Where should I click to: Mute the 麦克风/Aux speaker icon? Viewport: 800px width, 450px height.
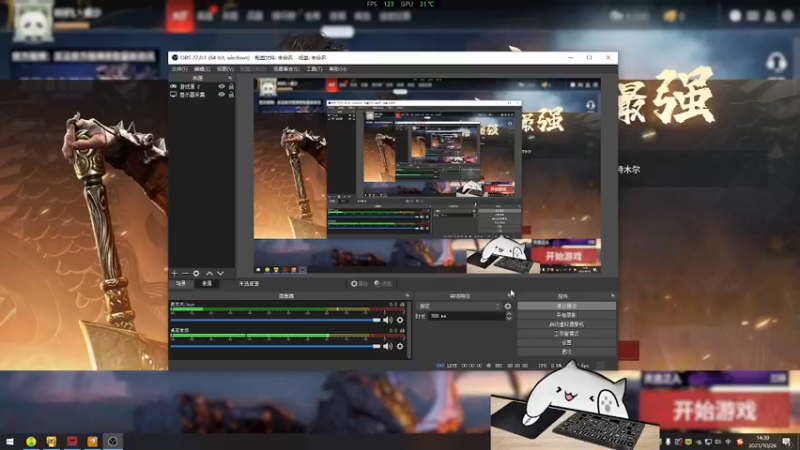(x=388, y=320)
